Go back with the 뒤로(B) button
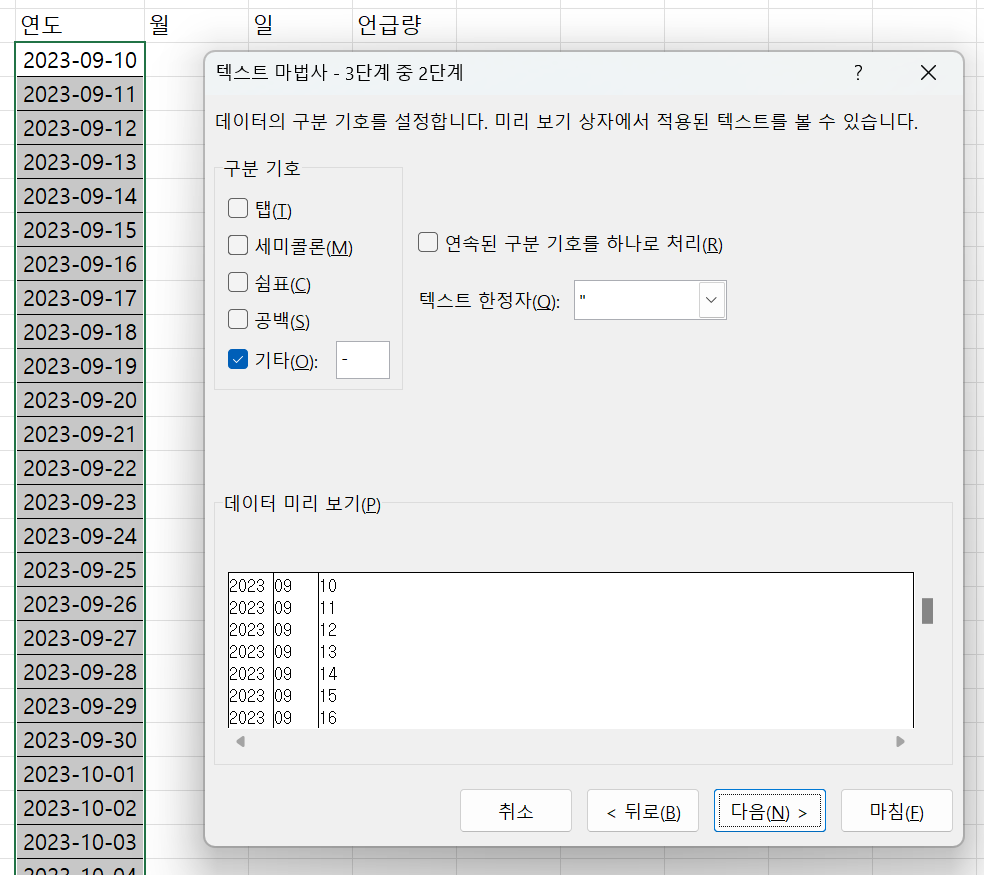 pos(643,811)
